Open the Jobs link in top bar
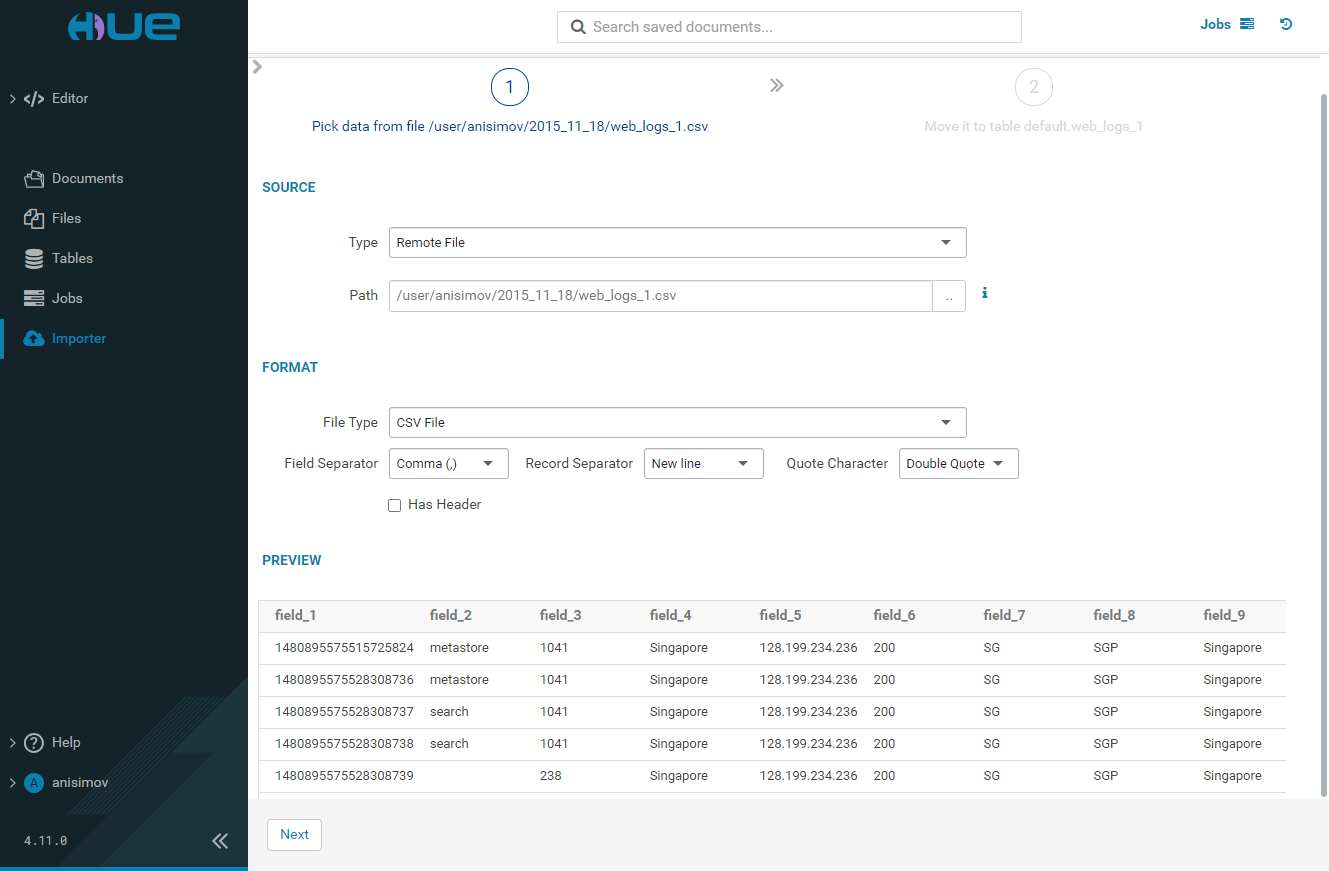 tap(1215, 24)
